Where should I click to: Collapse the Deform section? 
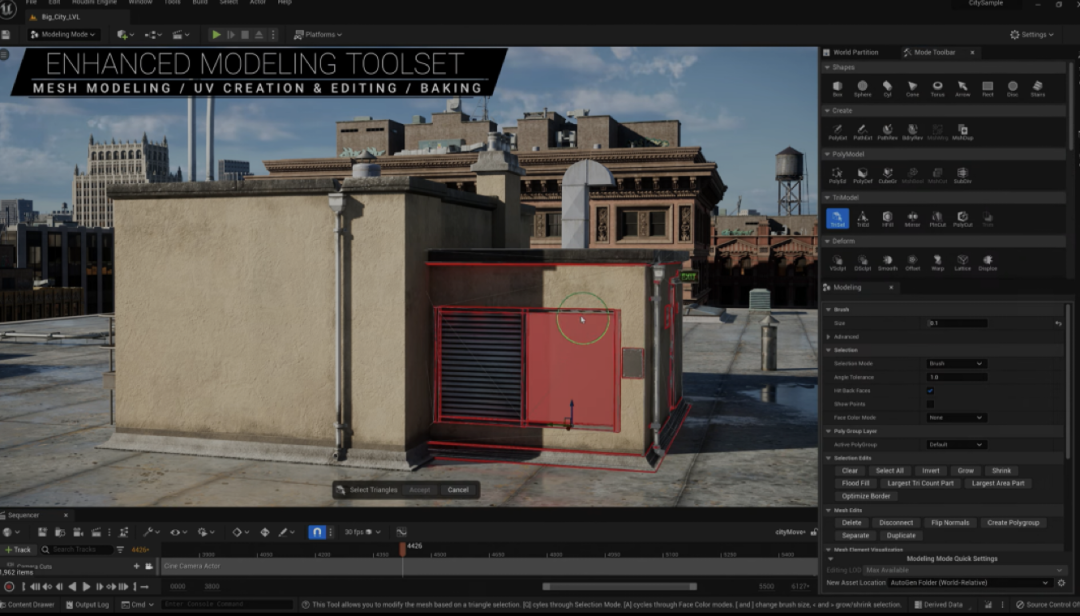click(x=828, y=241)
